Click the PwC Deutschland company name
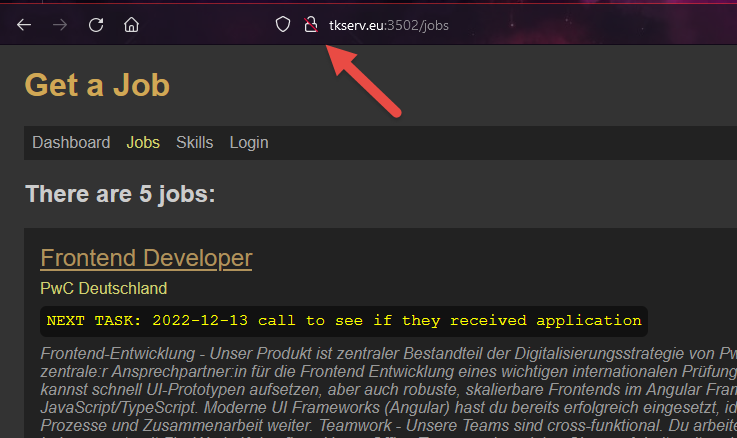The width and height of the screenshot is (737, 438). pos(103,289)
